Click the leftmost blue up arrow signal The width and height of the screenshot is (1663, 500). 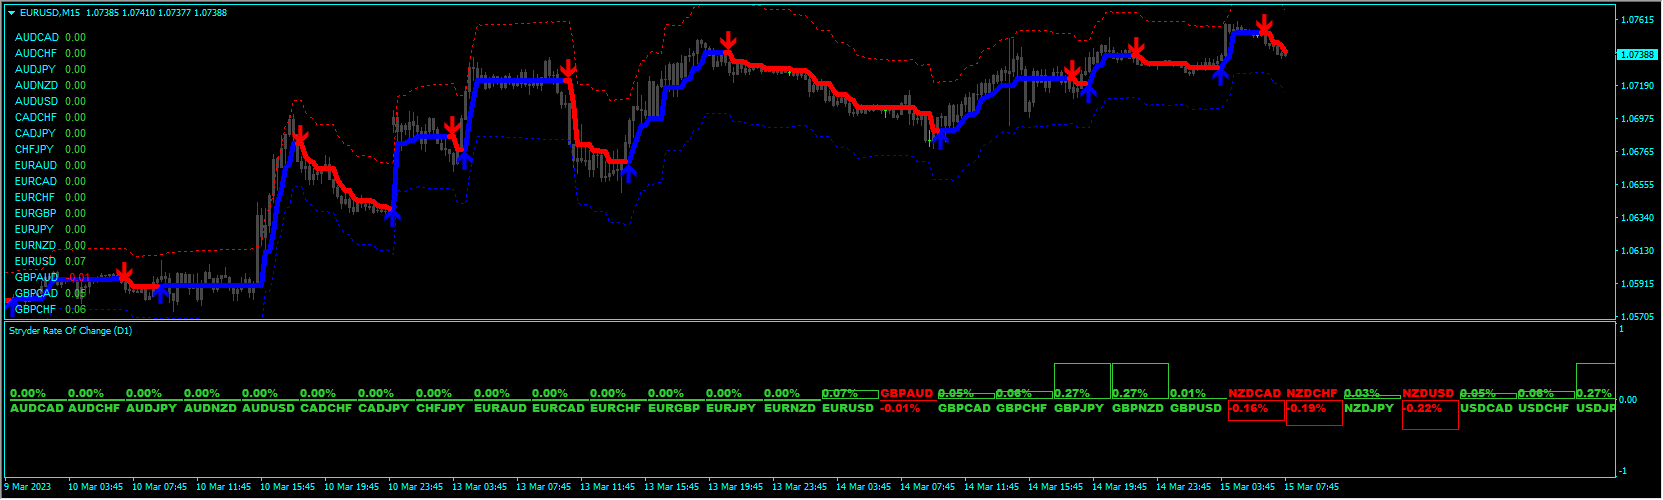click(x=160, y=292)
